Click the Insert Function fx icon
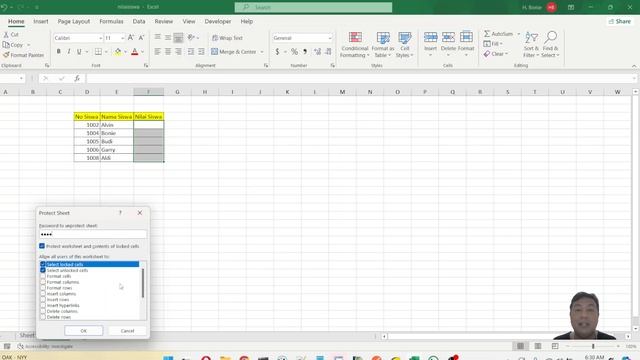This screenshot has width=640, height=360. click(x=77, y=78)
